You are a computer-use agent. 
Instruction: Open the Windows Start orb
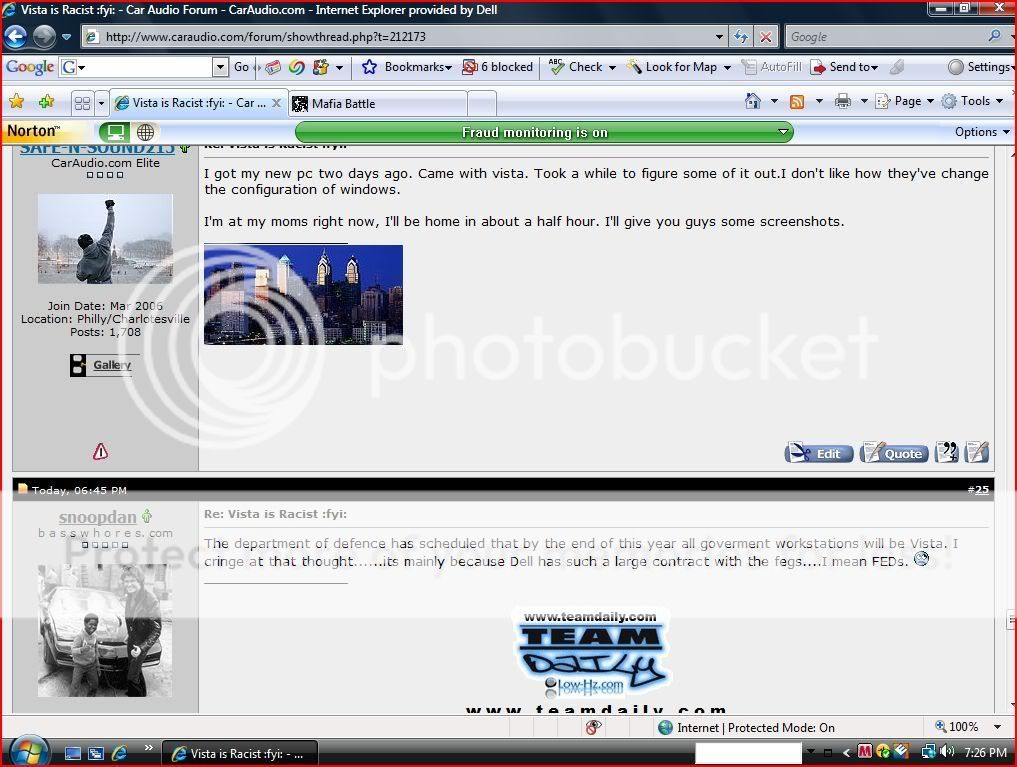point(28,753)
